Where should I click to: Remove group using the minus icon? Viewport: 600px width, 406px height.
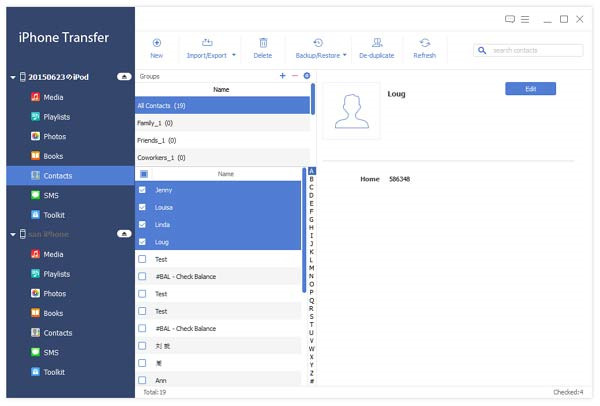coord(294,76)
